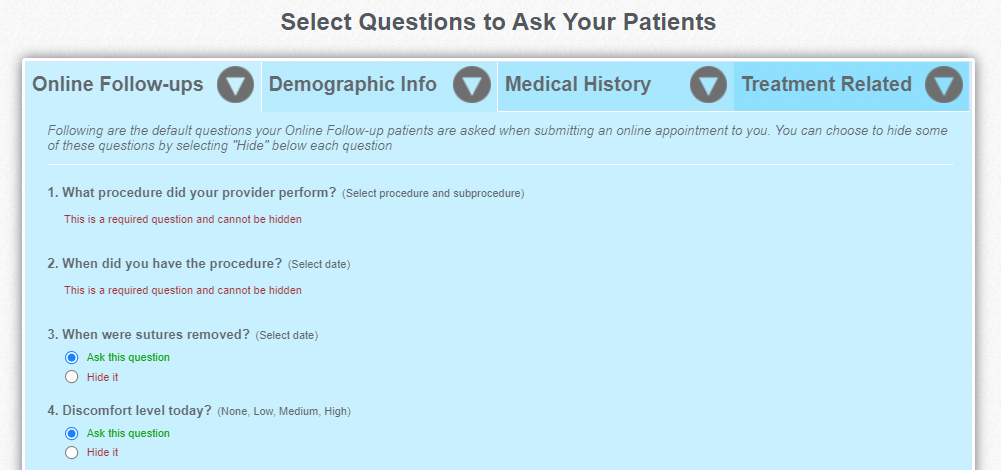
Task: Click question 2 'When did you have the procedure?'
Action: point(165,264)
